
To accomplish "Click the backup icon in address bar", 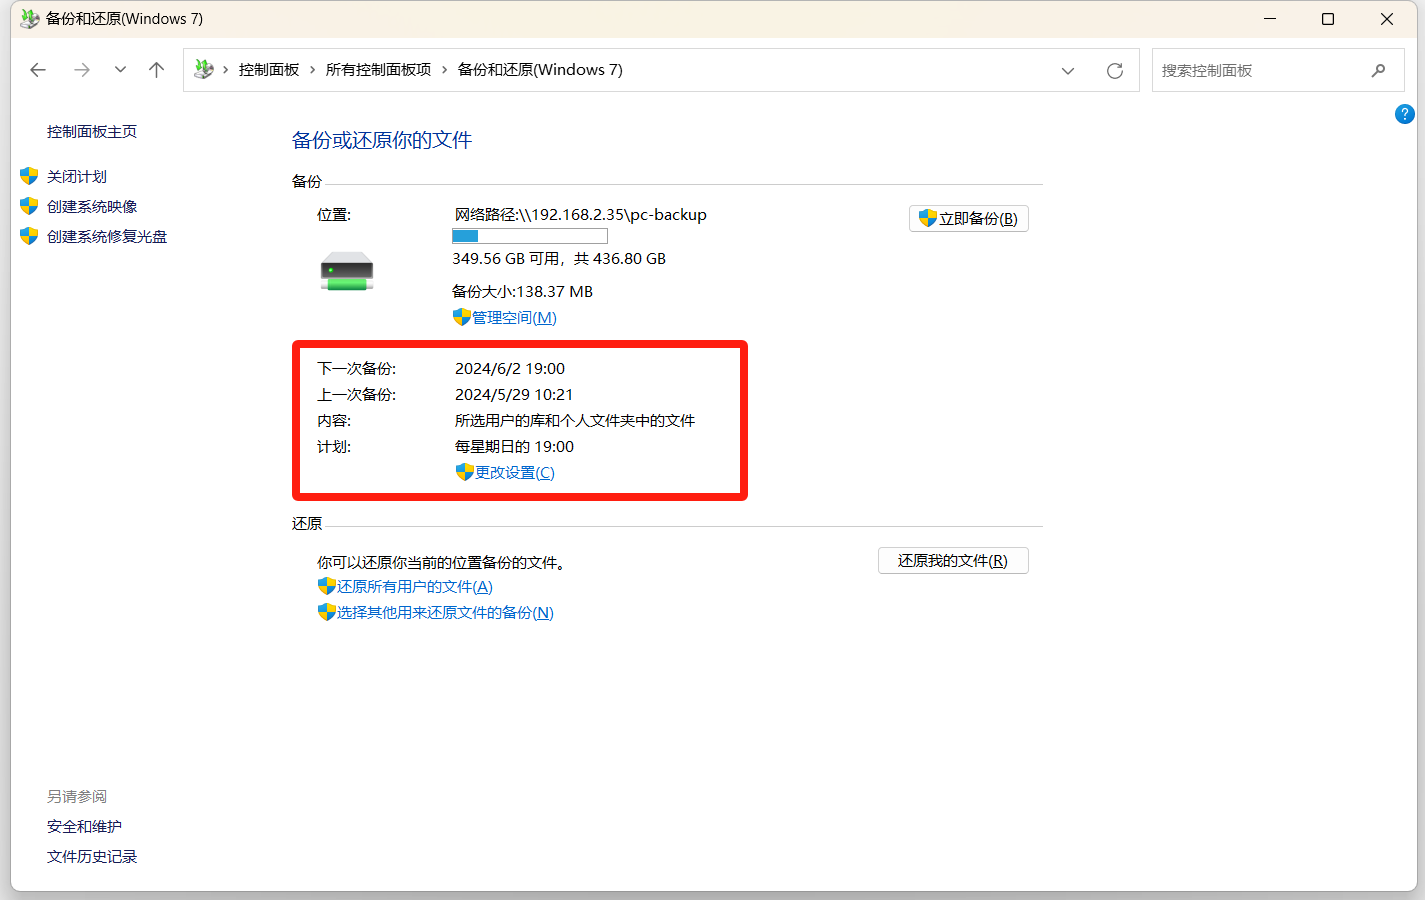I will pos(204,70).
